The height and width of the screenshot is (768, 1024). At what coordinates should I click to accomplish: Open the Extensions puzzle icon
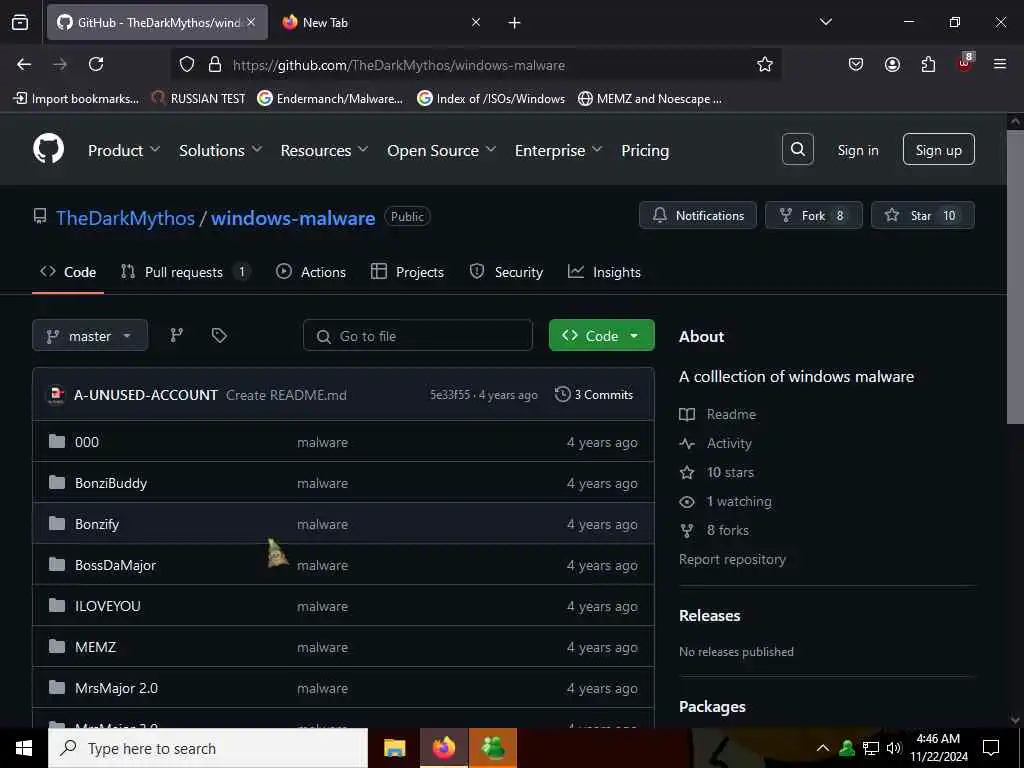(928, 64)
